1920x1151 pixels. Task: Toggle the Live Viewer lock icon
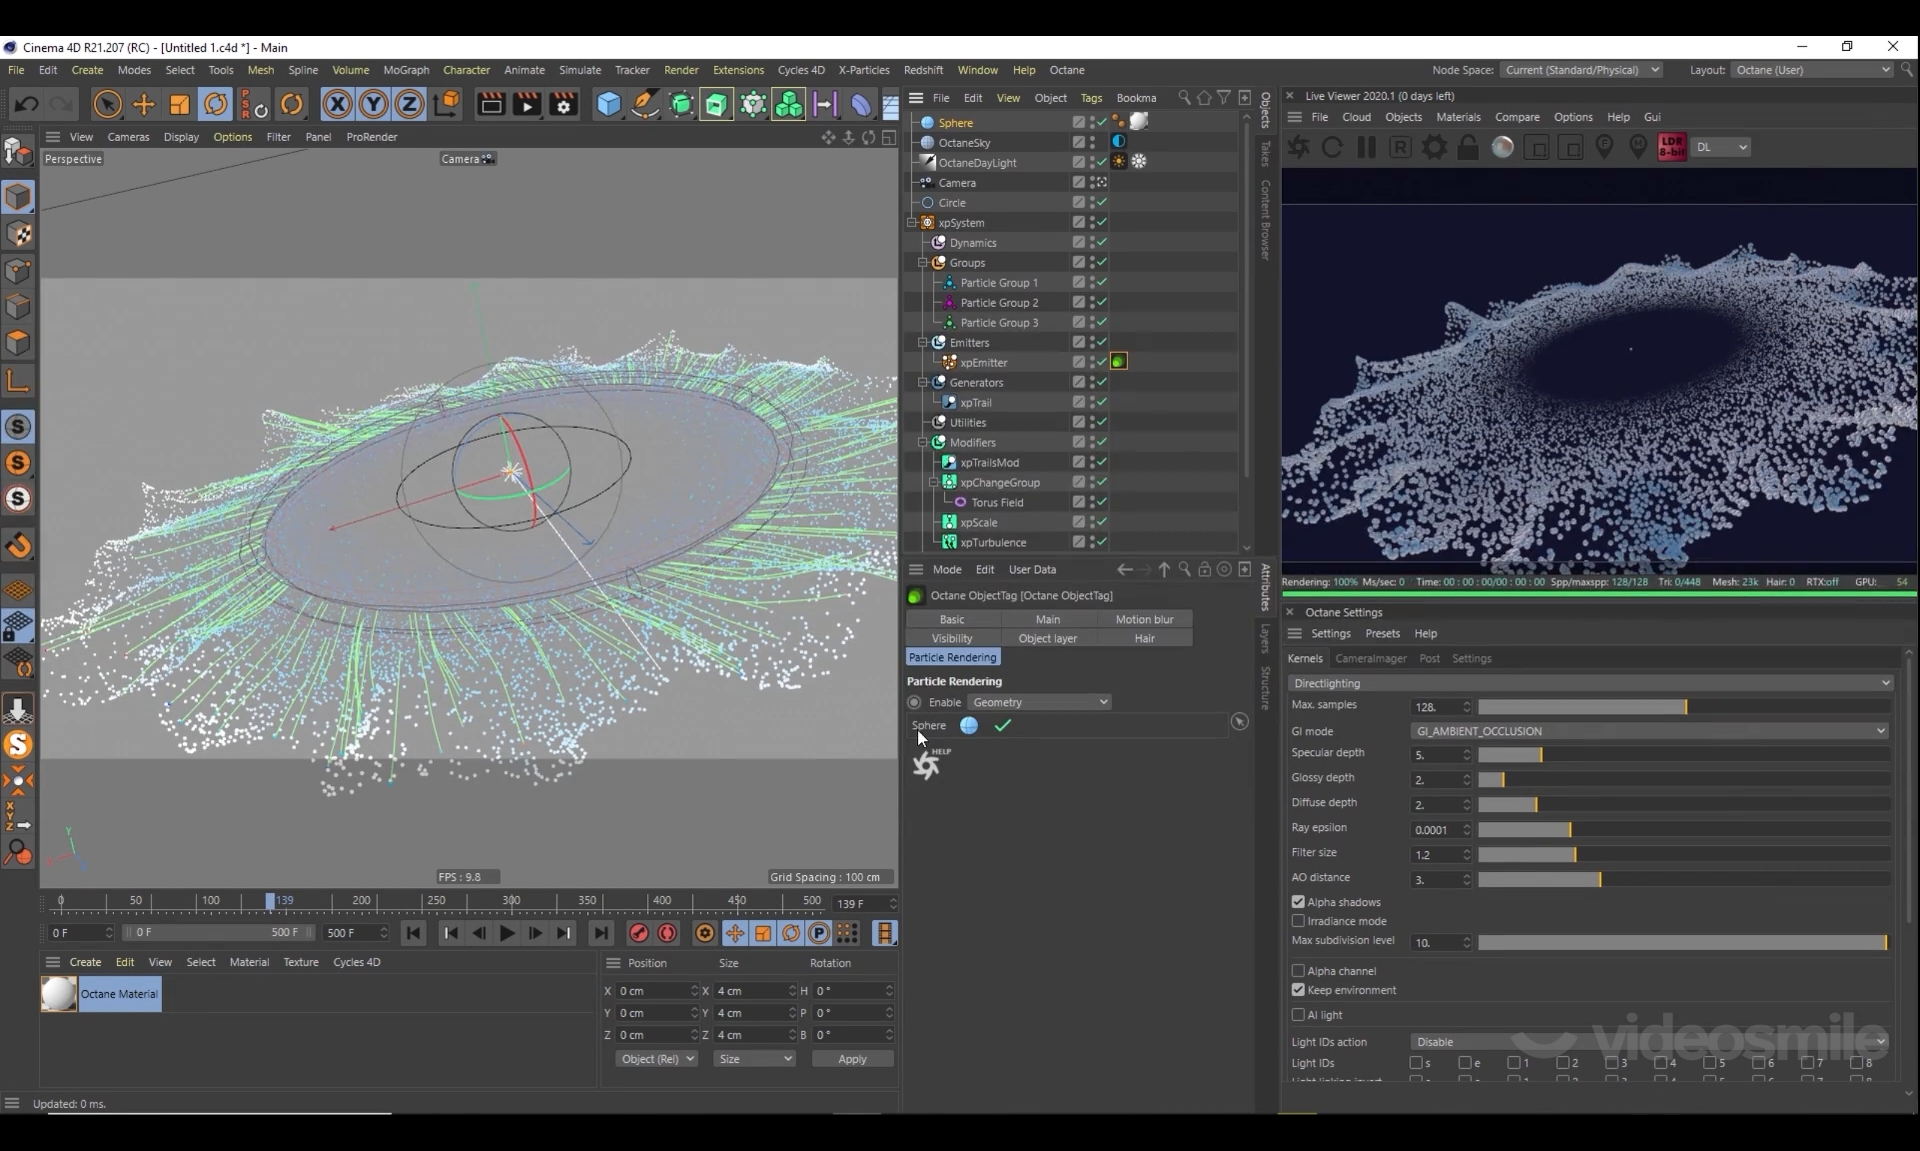pos(1468,147)
